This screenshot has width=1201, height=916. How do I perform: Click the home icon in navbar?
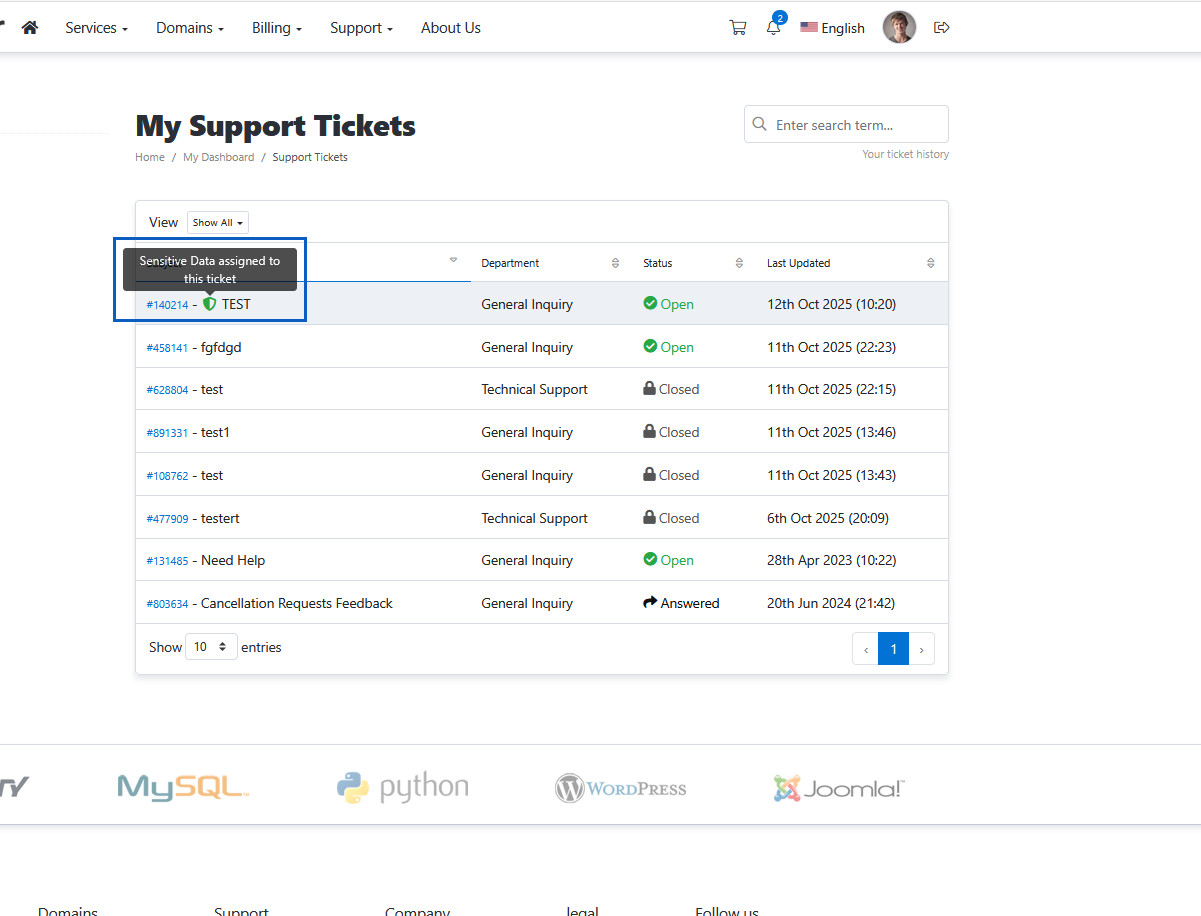tap(30, 28)
